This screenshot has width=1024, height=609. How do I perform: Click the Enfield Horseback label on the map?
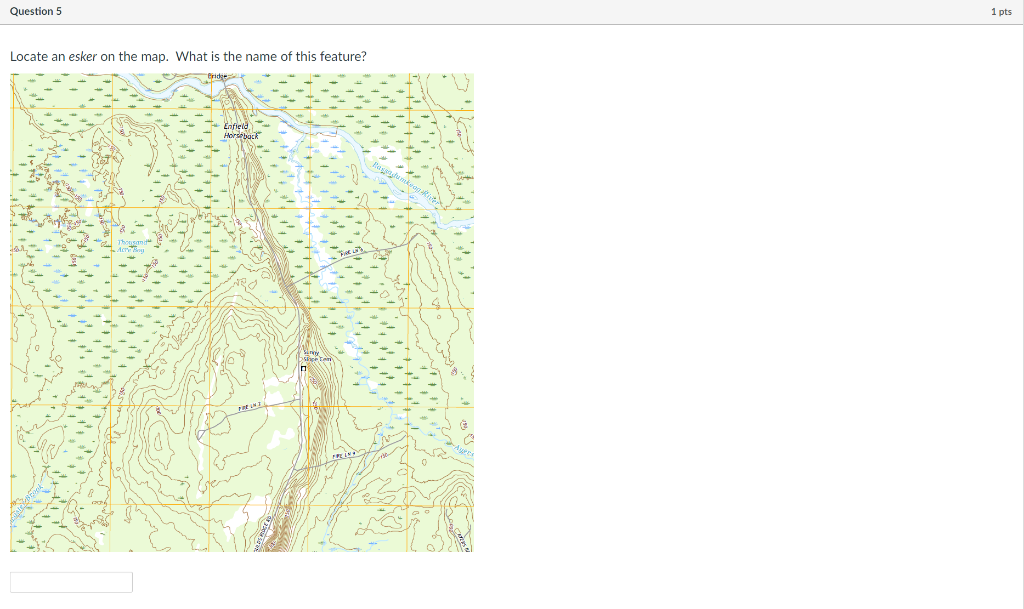tap(237, 130)
